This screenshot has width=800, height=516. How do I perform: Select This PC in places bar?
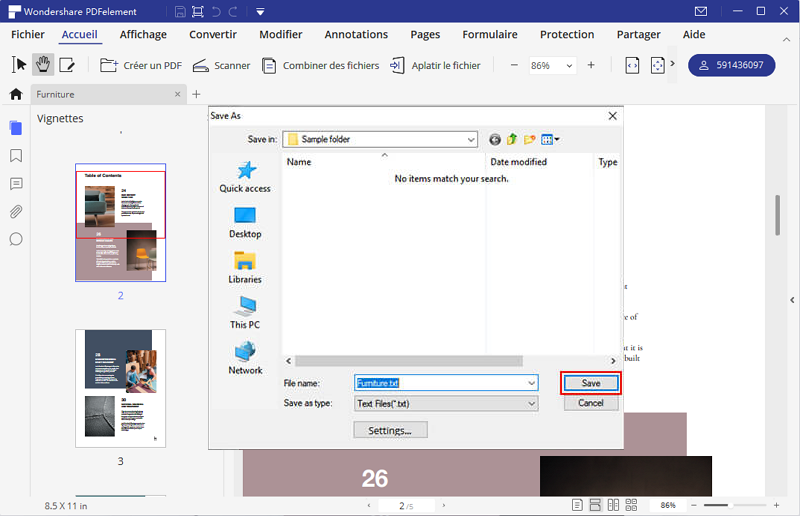click(x=245, y=313)
